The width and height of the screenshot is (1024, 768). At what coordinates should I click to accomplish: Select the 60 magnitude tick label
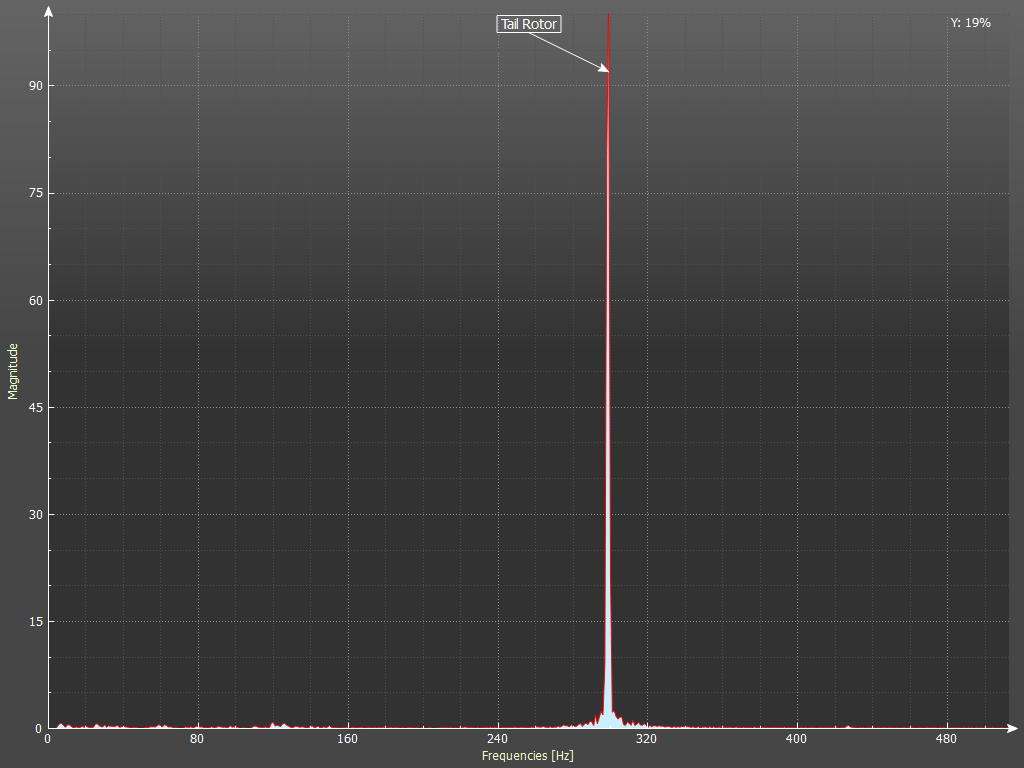click(x=35, y=300)
